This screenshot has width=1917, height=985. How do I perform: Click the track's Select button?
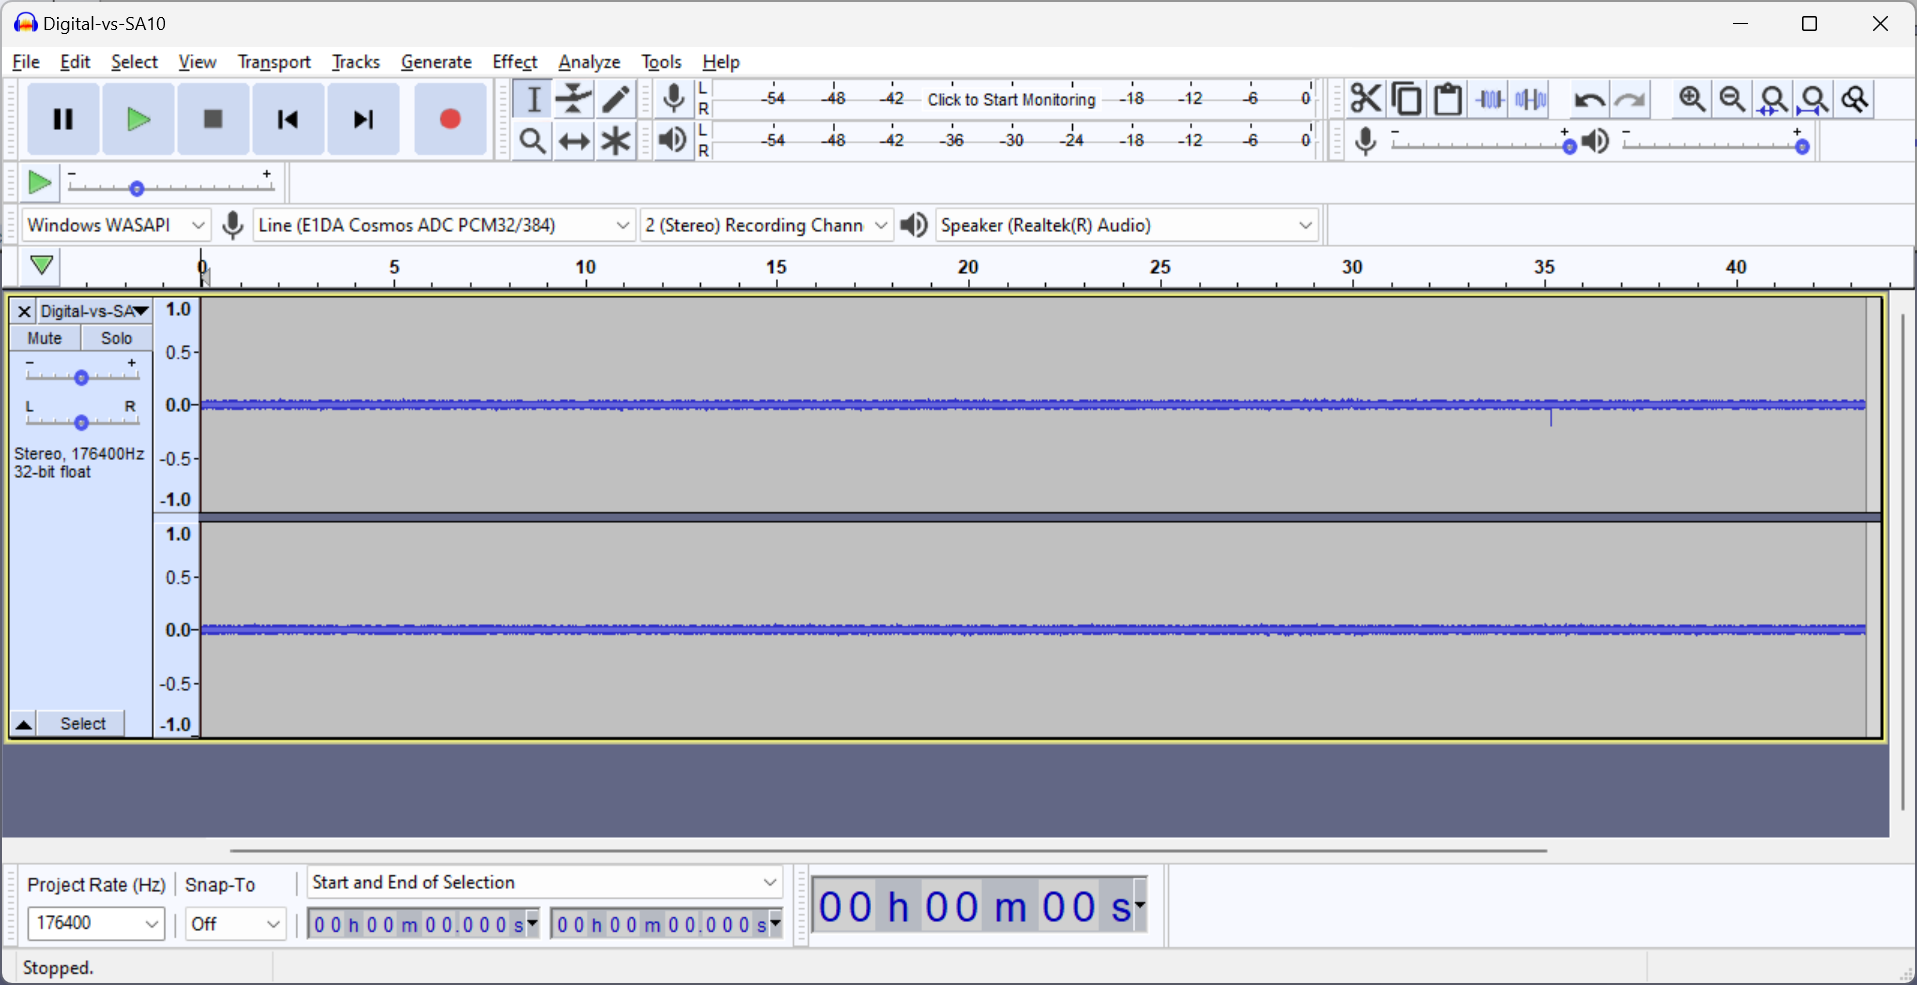[82, 724]
